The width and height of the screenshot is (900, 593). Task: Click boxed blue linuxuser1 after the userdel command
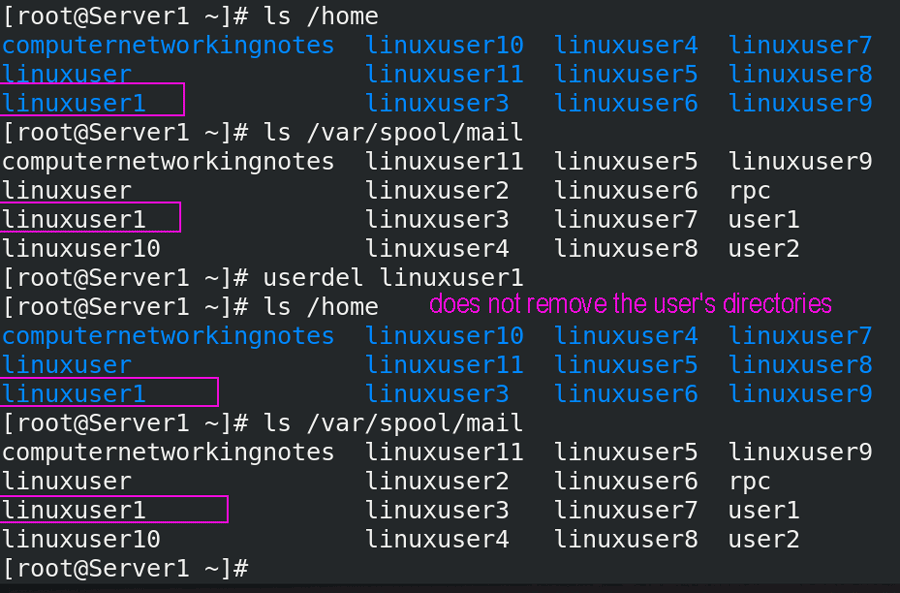click(74, 394)
